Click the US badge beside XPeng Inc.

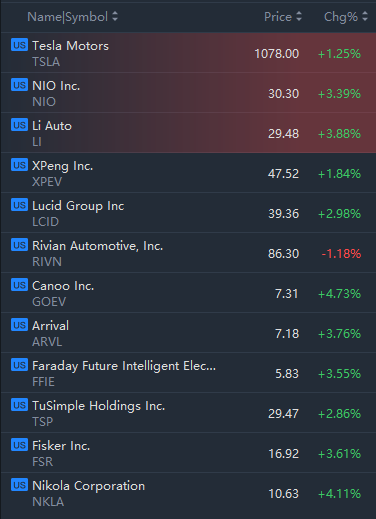pos(19,165)
